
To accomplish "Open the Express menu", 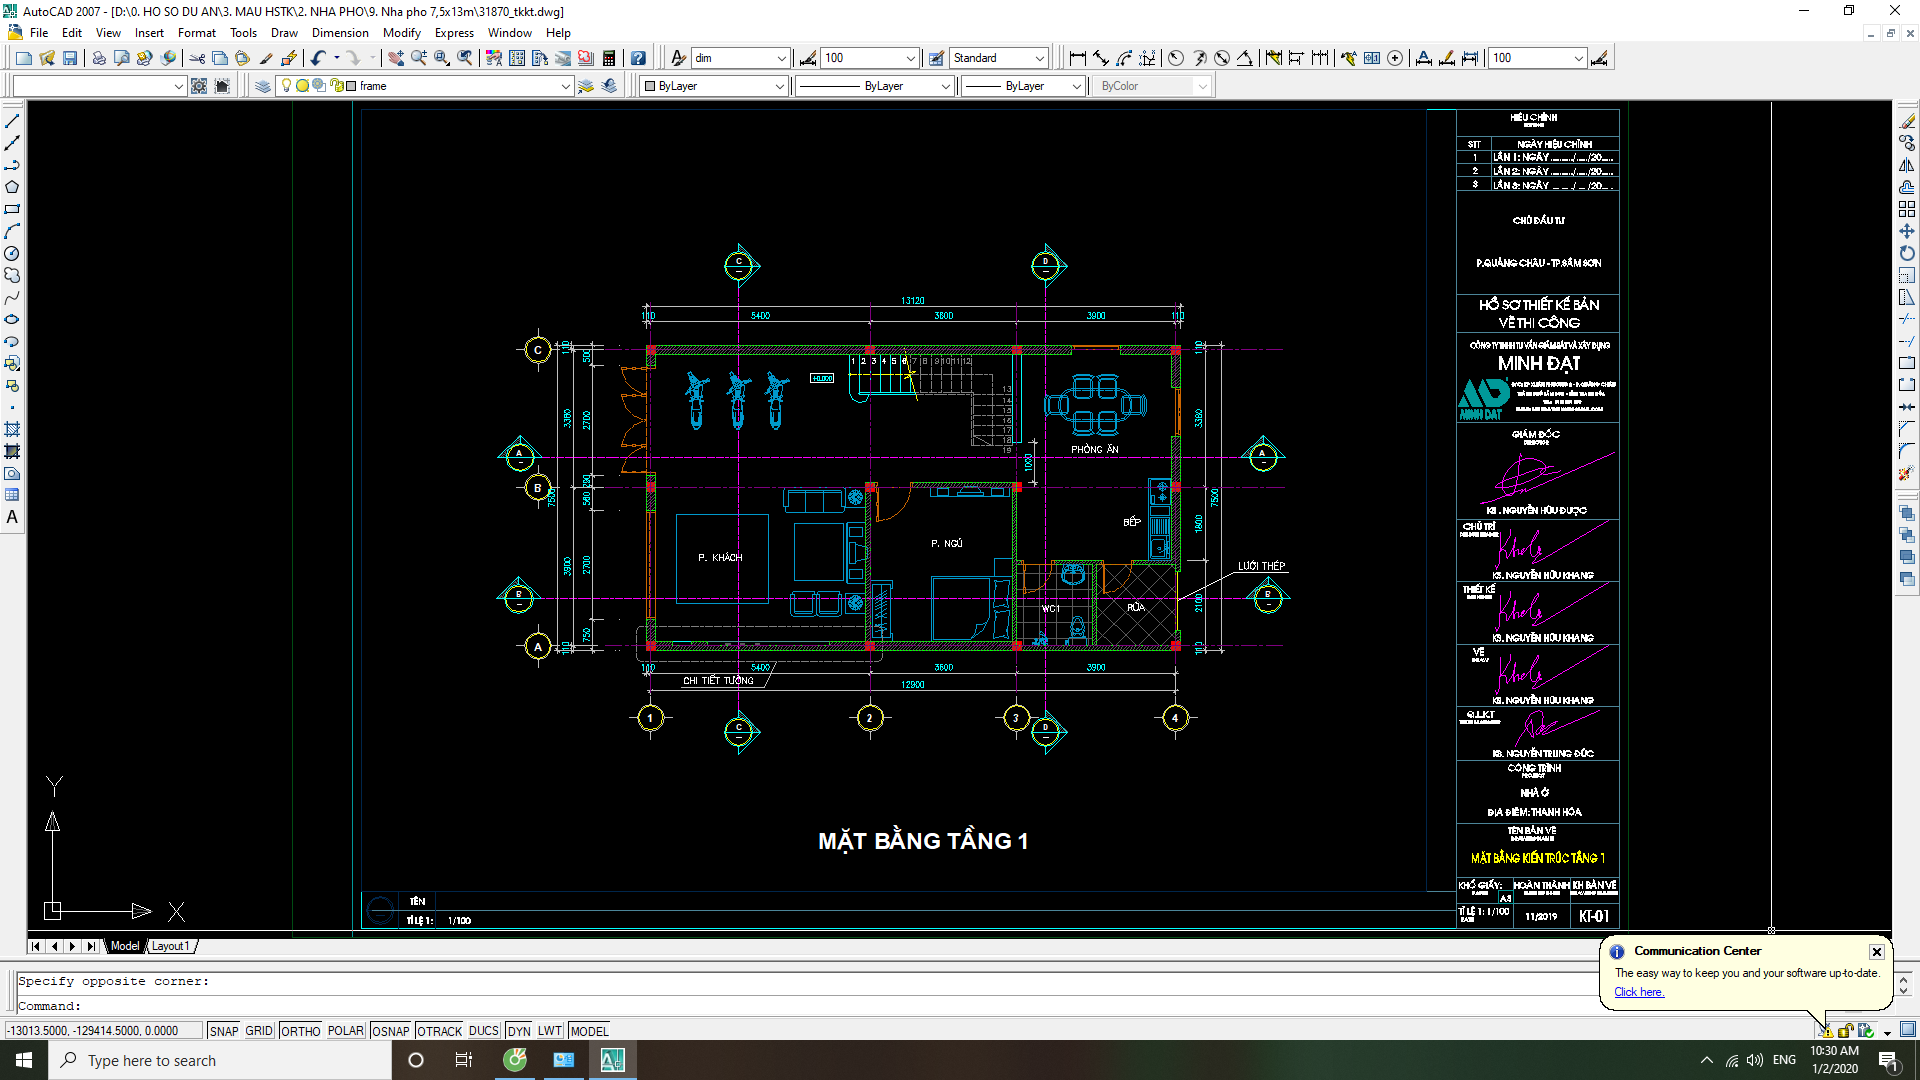I will [454, 33].
